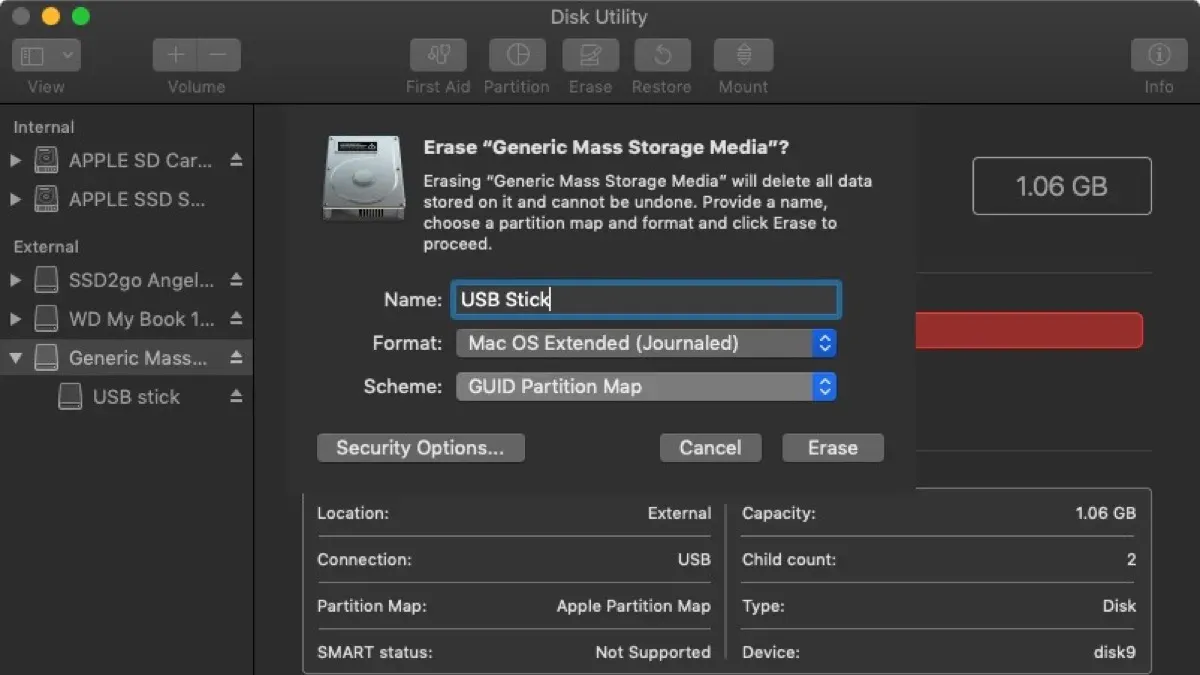This screenshot has width=1200, height=675.
Task: Expand the SSD2go Angel entry
Action: tap(15, 280)
